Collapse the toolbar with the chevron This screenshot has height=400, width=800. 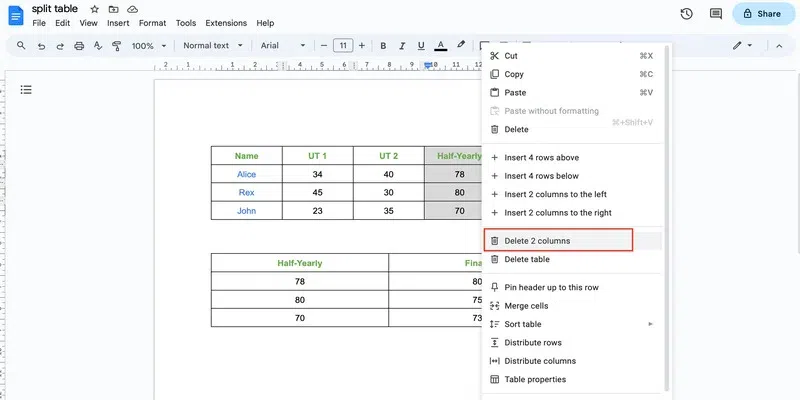(779, 46)
